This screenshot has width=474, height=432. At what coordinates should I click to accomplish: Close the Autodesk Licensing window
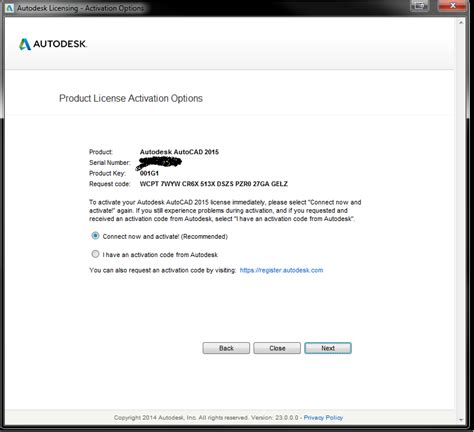[x=452, y=6]
